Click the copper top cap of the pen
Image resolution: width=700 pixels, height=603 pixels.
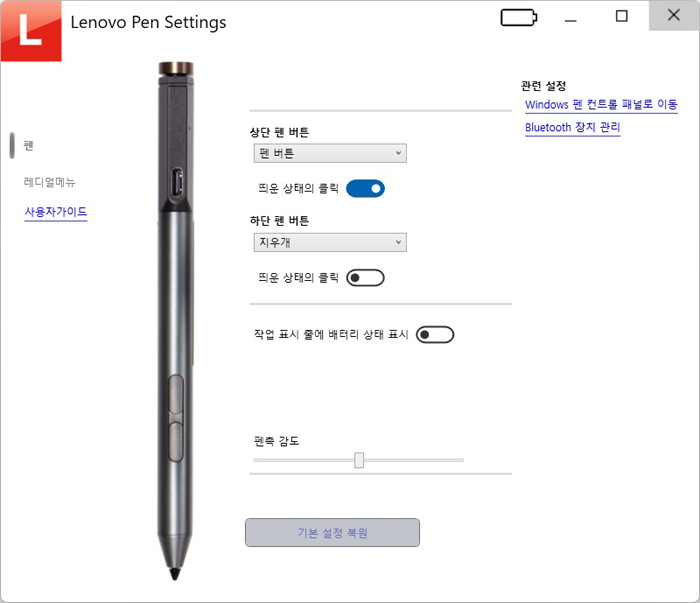[x=176, y=69]
